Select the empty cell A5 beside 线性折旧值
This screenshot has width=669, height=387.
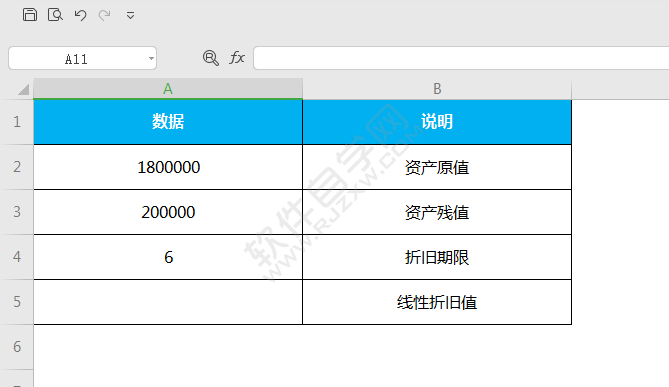pyautogui.click(x=168, y=302)
